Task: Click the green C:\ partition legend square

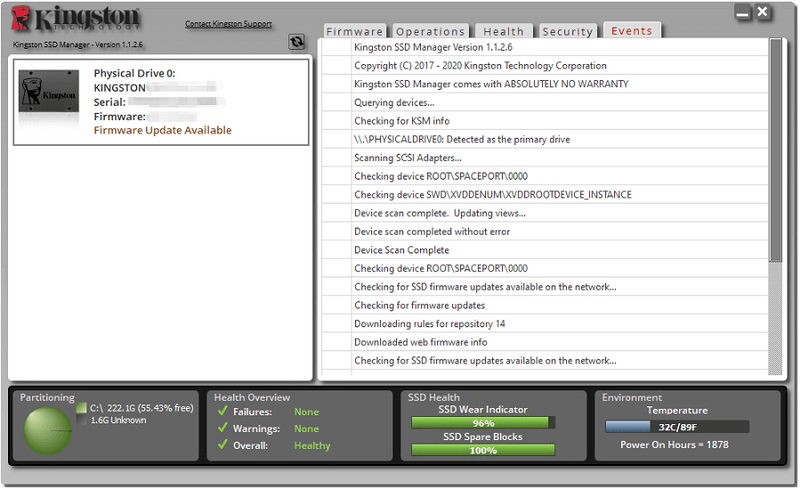Action: 81,408
